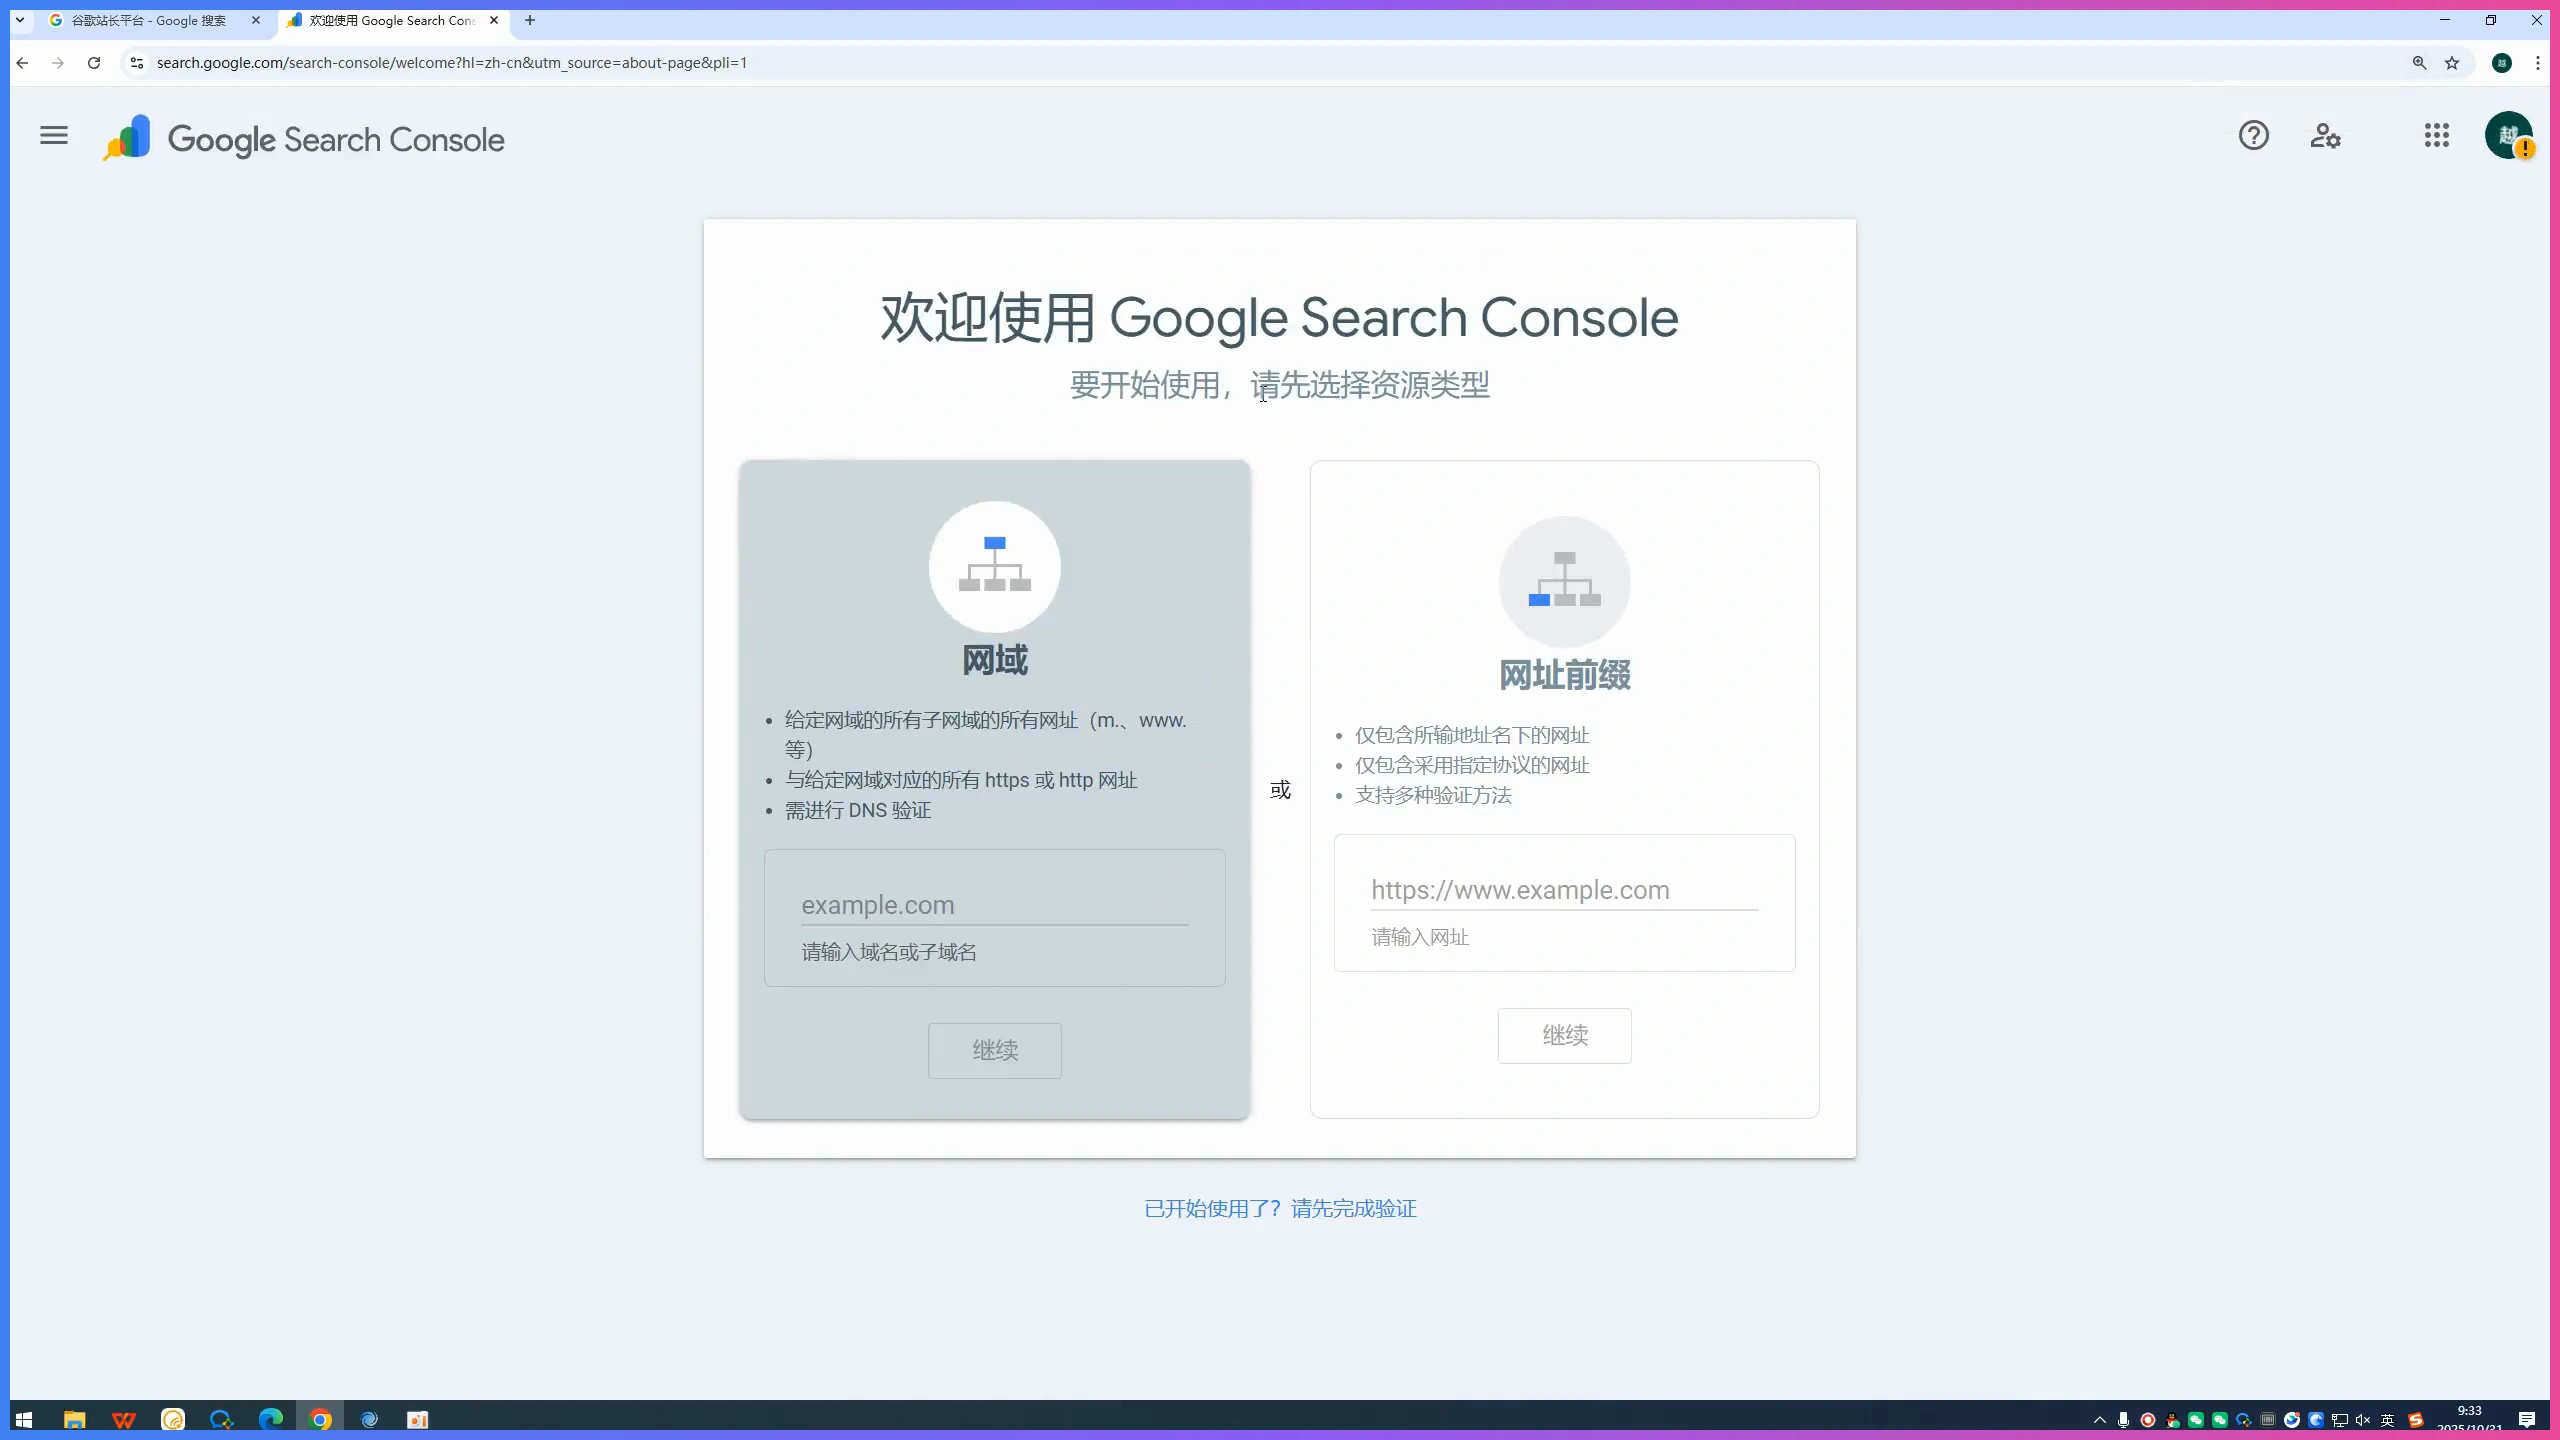Toggle the 英 input method indicator
This screenshot has height=1440, width=2560.
click(2388, 1420)
